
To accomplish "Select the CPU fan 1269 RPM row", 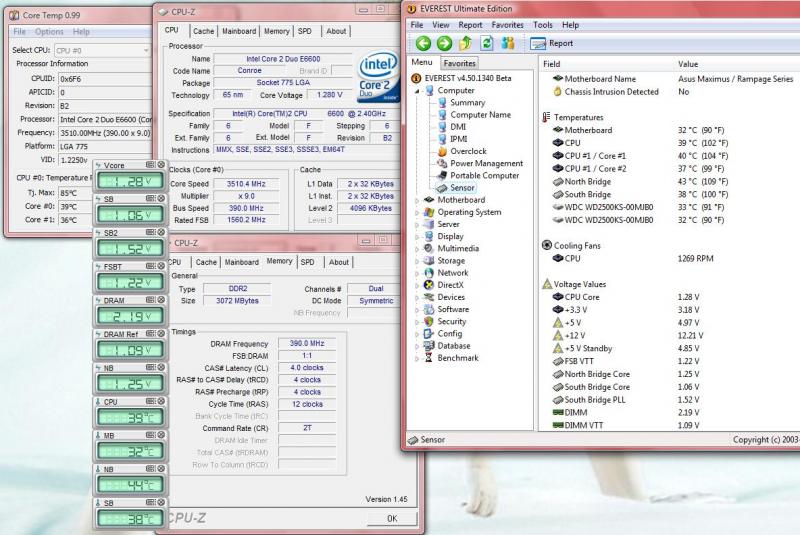I will click(668, 259).
